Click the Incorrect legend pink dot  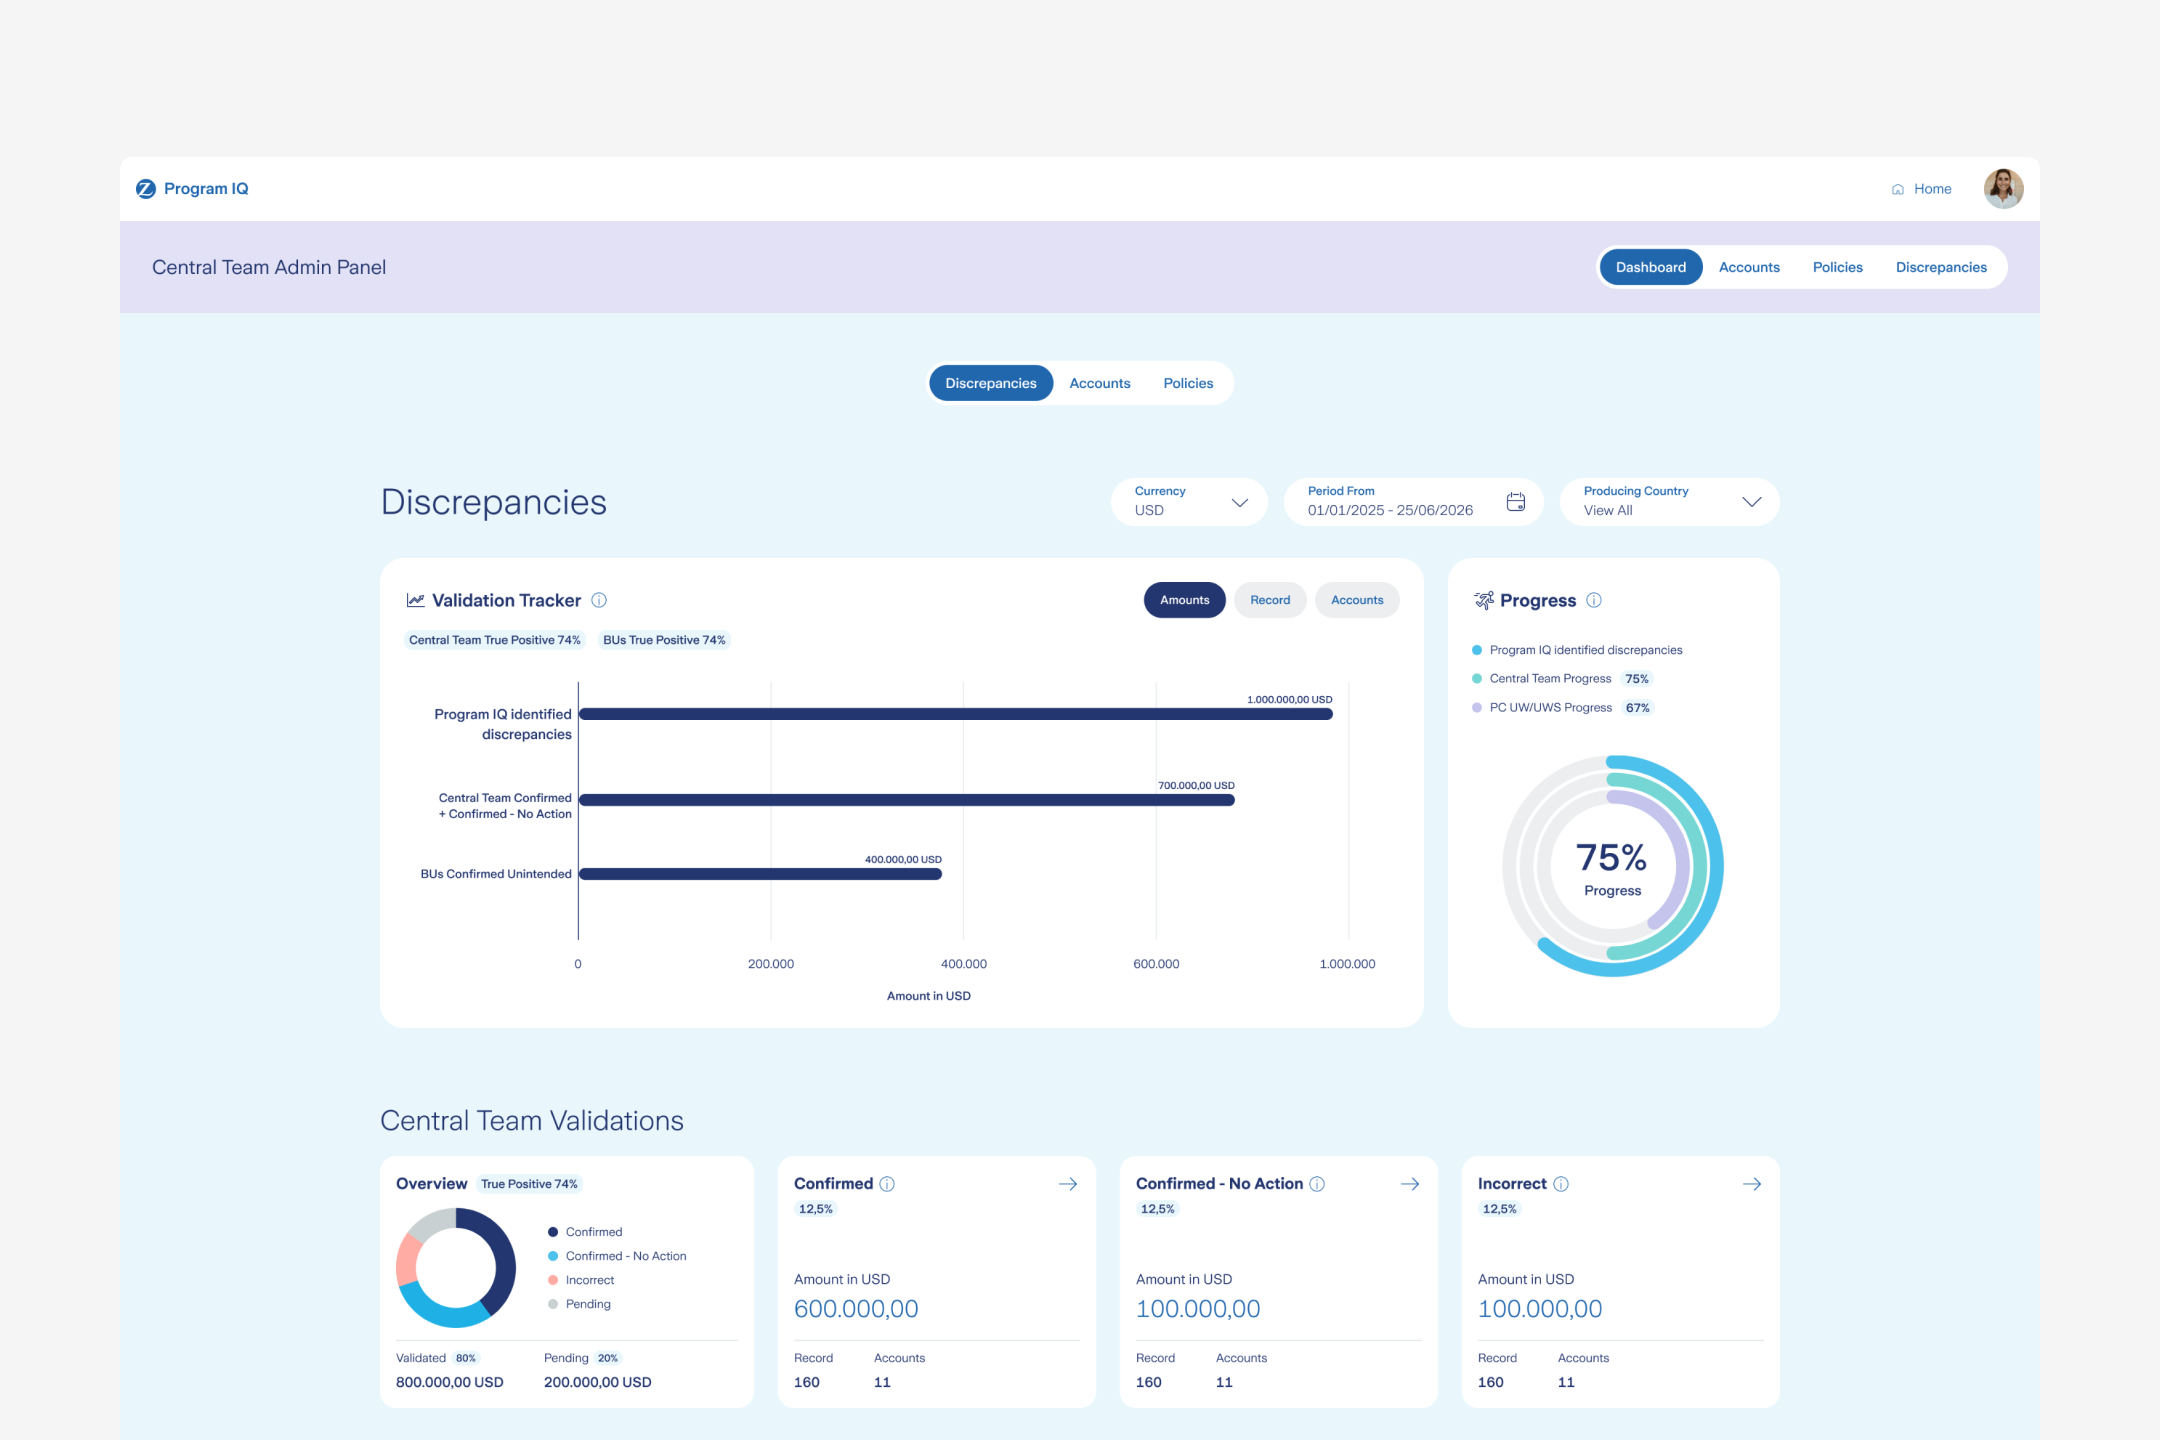pos(553,1280)
